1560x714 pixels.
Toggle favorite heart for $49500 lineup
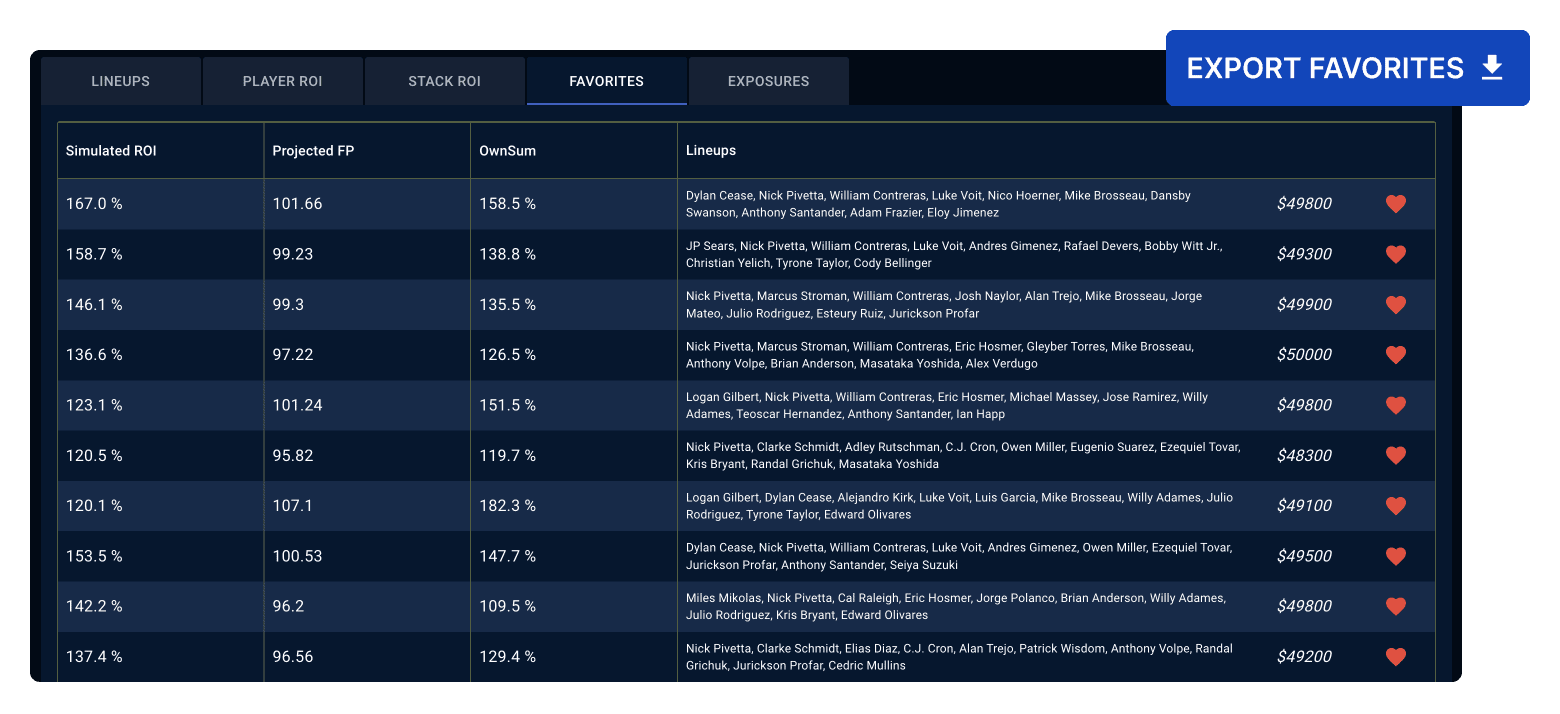[1396, 556]
